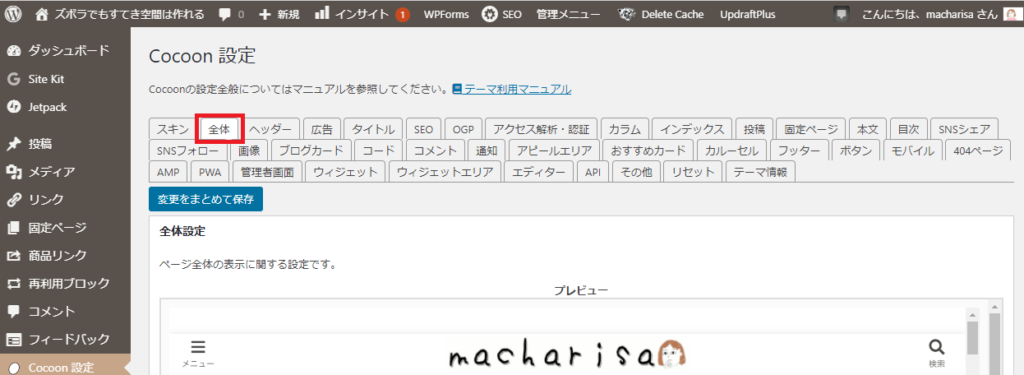Open the 404ページ tab
The width and height of the screenshot is (1024, 375).
(x=978, y=150)
